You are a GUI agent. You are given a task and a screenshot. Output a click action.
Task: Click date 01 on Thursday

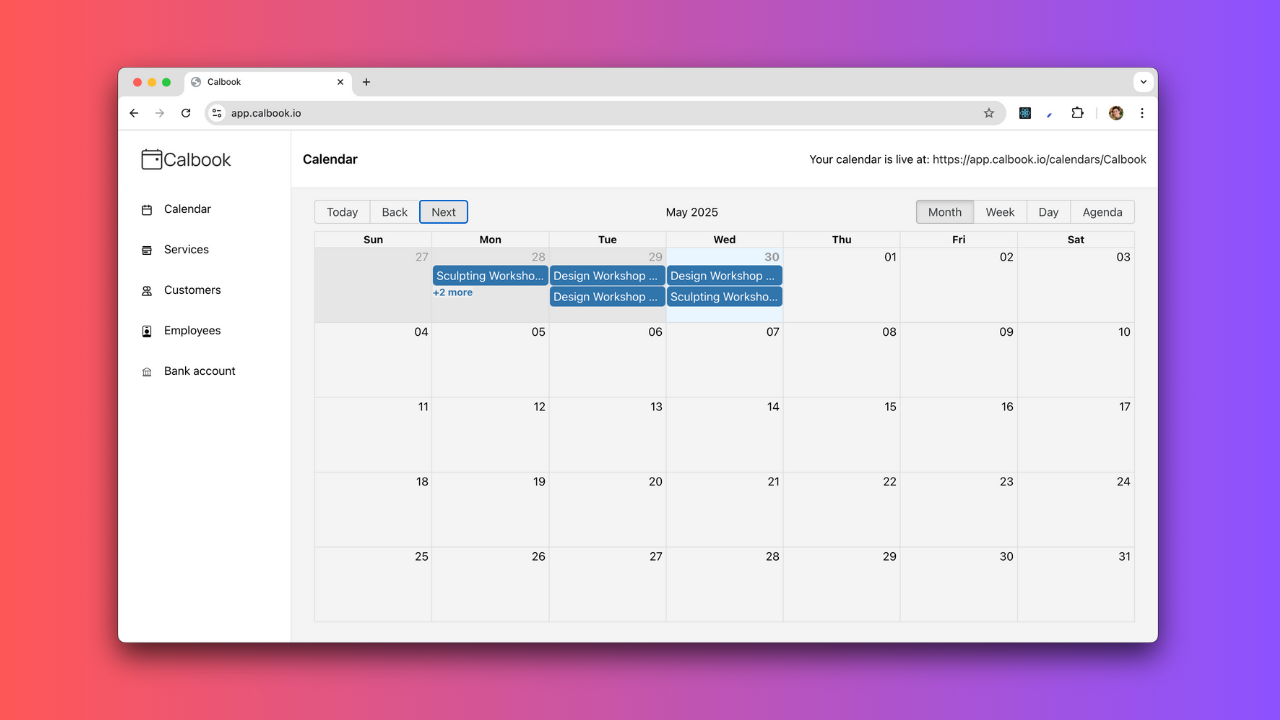click(890, 257)
